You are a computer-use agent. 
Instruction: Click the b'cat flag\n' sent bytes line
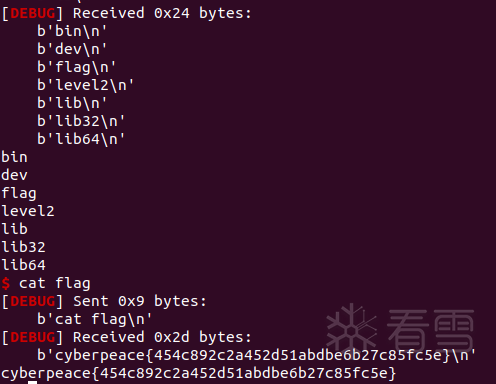[x=94, y=320]
